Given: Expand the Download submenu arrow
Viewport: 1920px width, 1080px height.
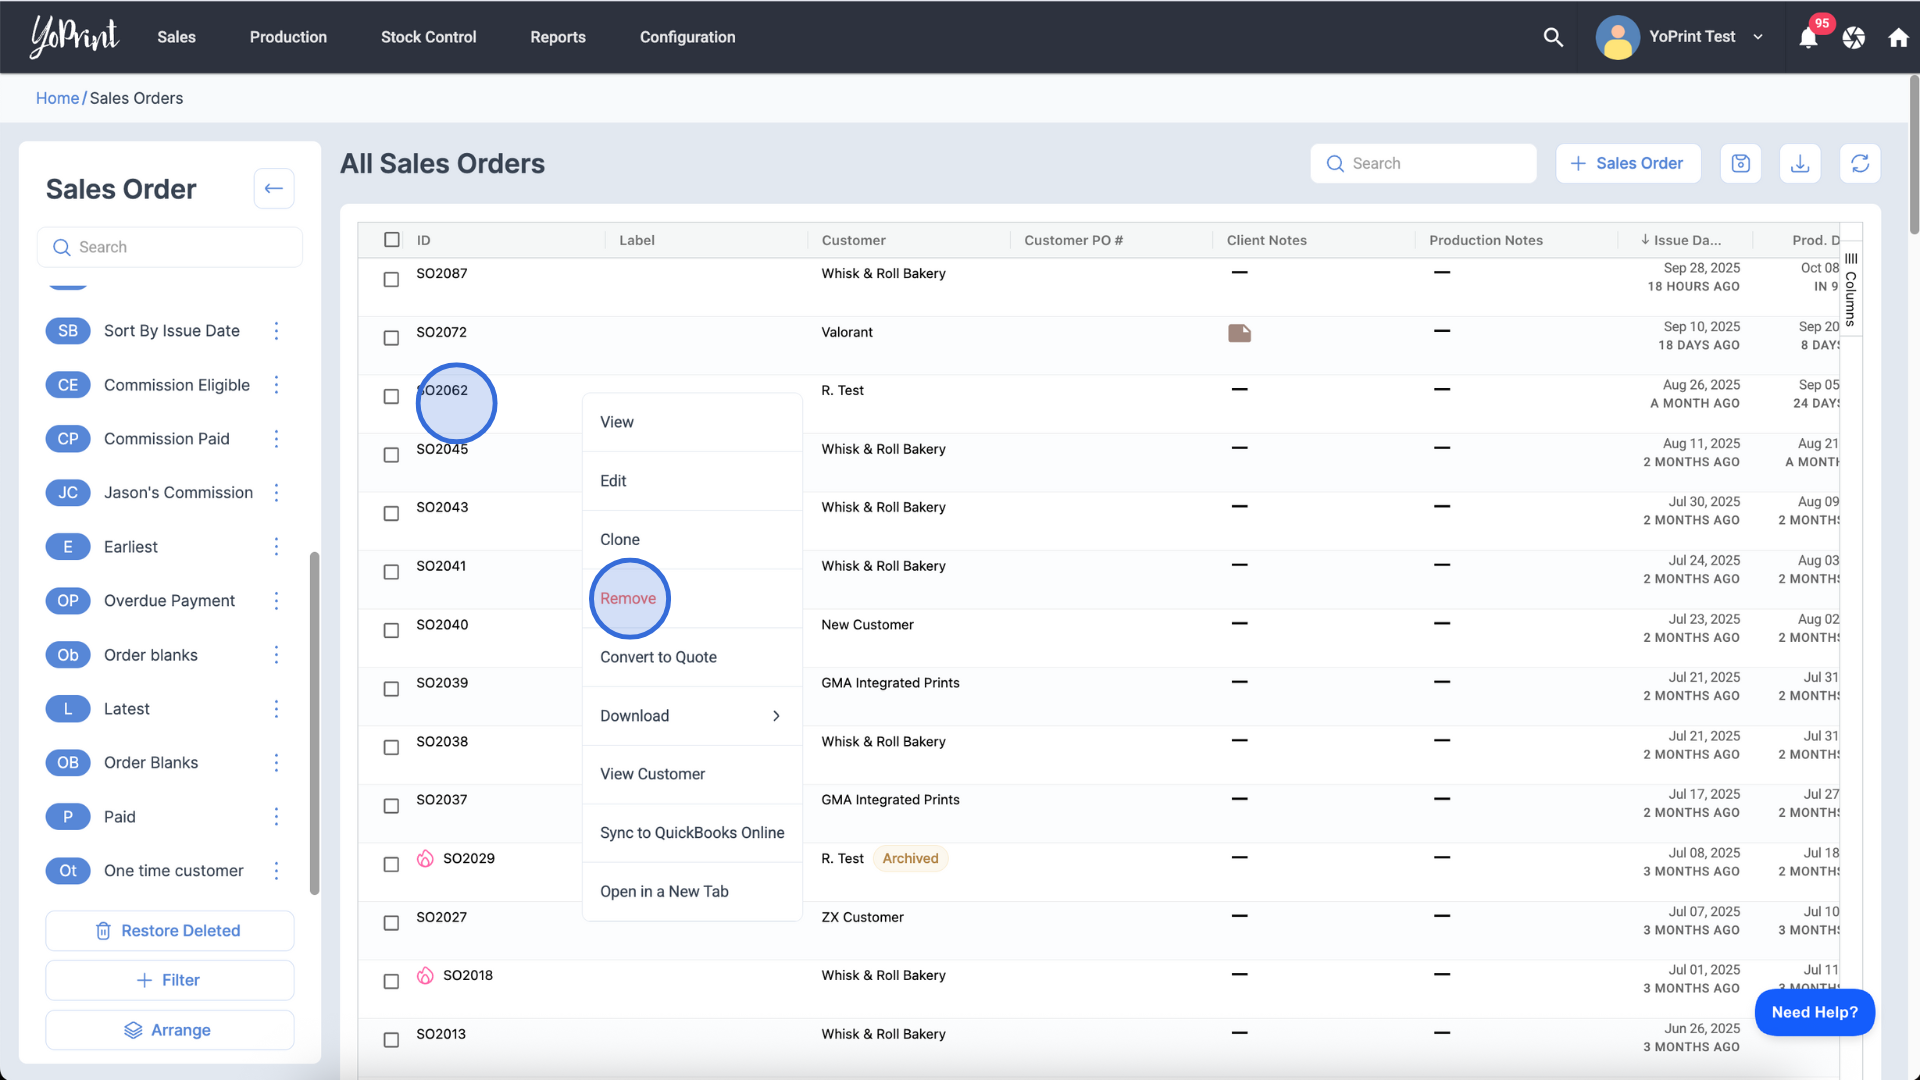Looking at the screenshot, I should point(776,716).
